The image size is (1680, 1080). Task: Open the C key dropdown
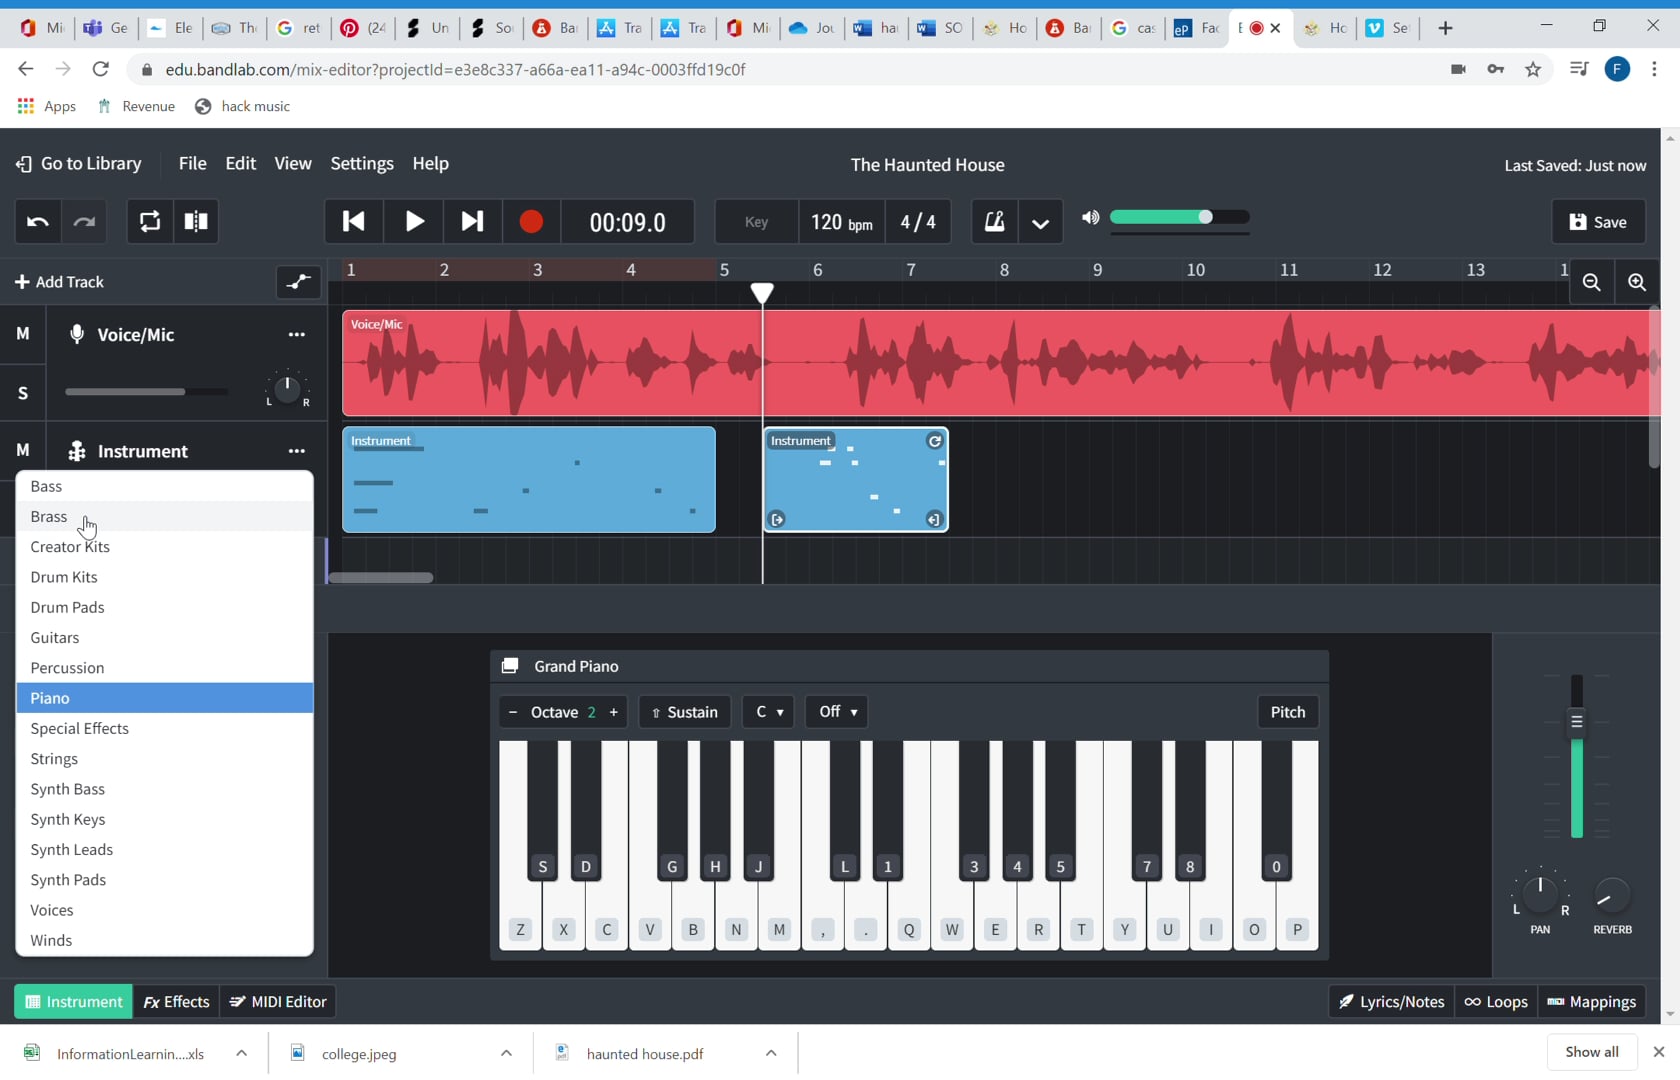pos(768,712)
